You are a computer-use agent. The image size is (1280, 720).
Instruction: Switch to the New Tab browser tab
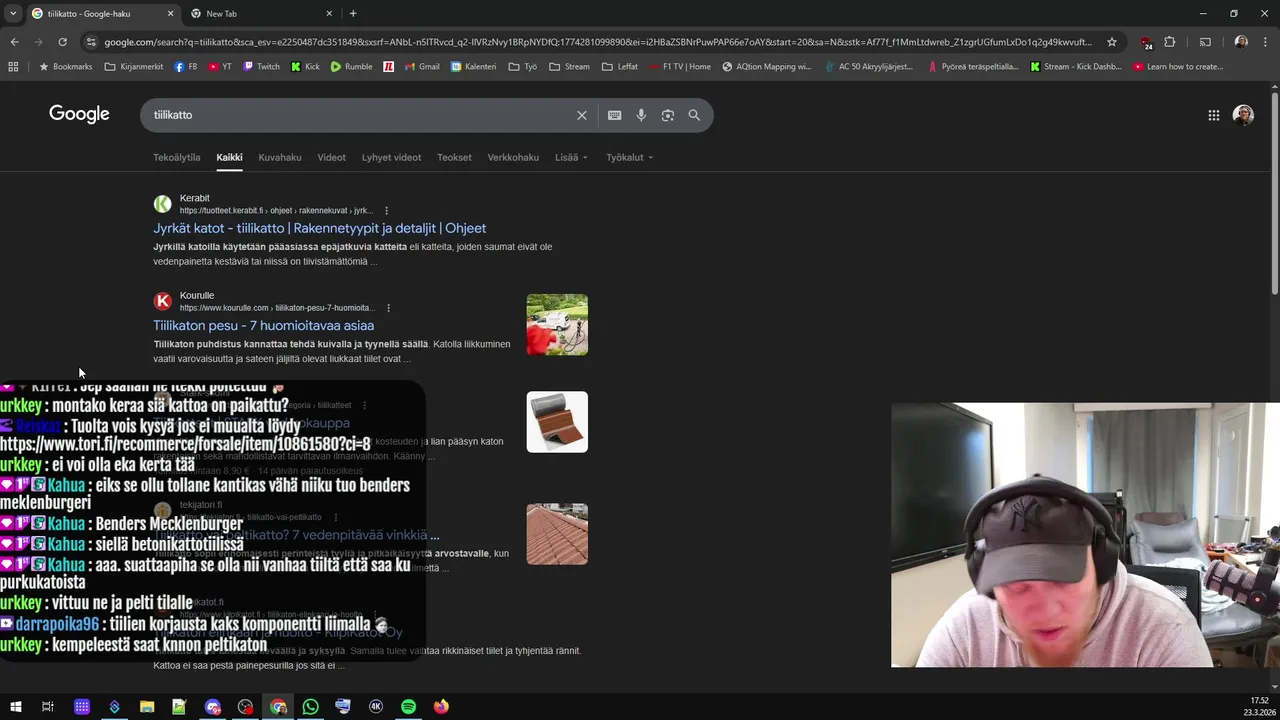[x=261, y=14]
